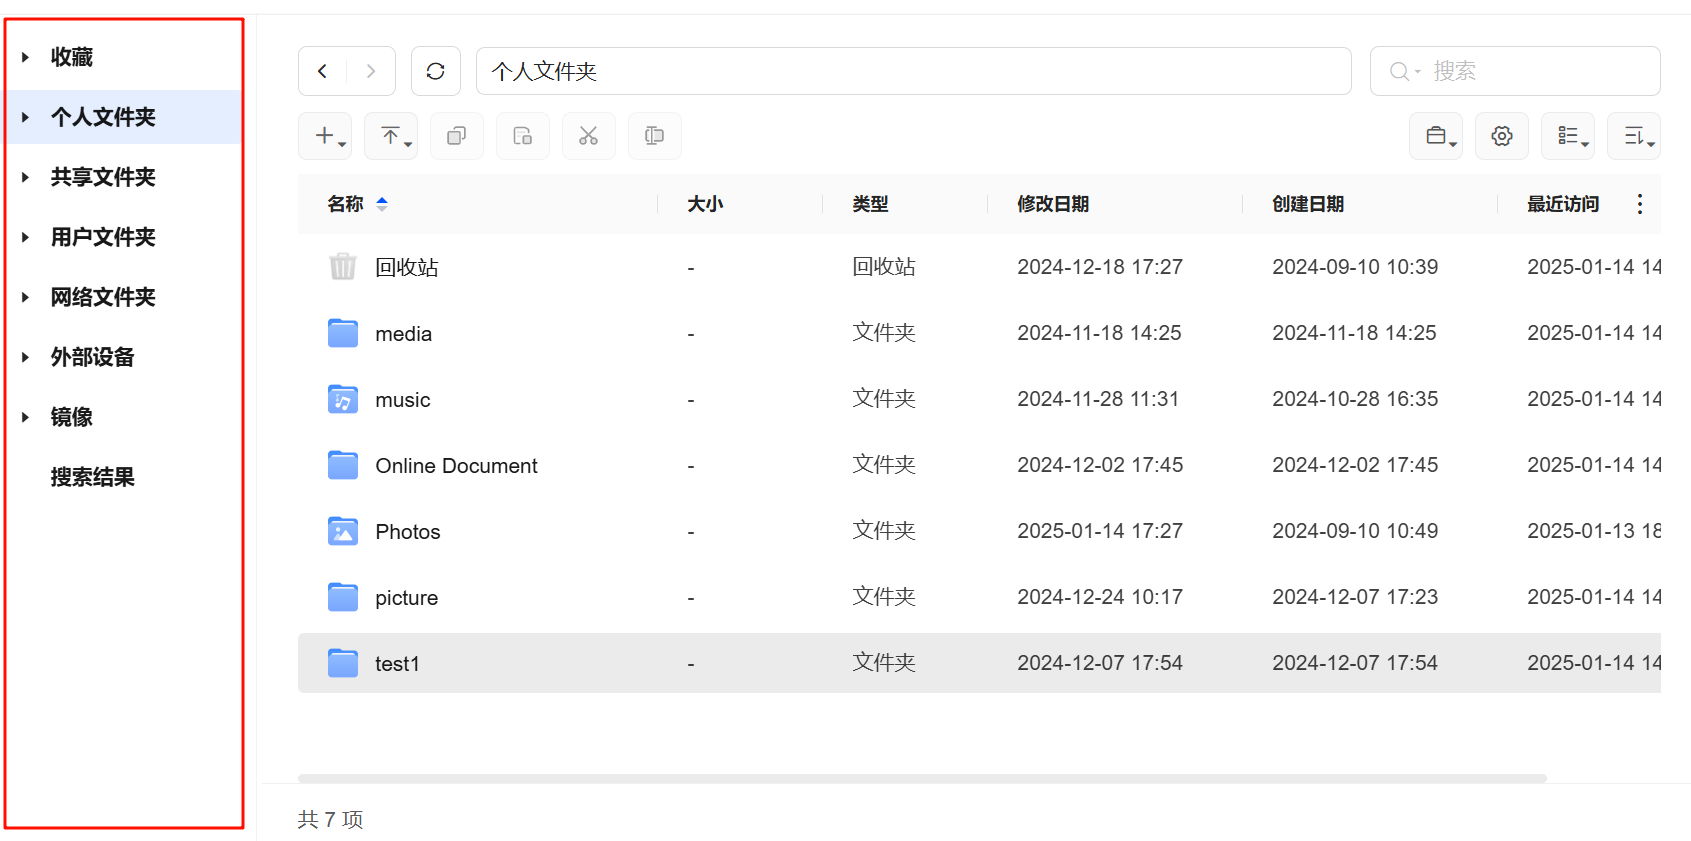Select 收藏 in the sidebar
Screen dimensions: 1691x841
pos(72,57)
